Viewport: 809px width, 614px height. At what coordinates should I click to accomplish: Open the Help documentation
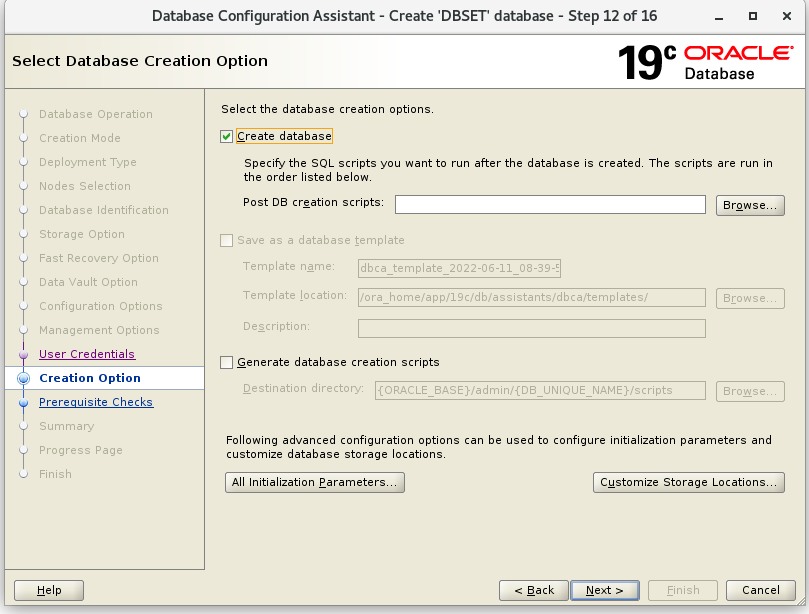[49, 590]
